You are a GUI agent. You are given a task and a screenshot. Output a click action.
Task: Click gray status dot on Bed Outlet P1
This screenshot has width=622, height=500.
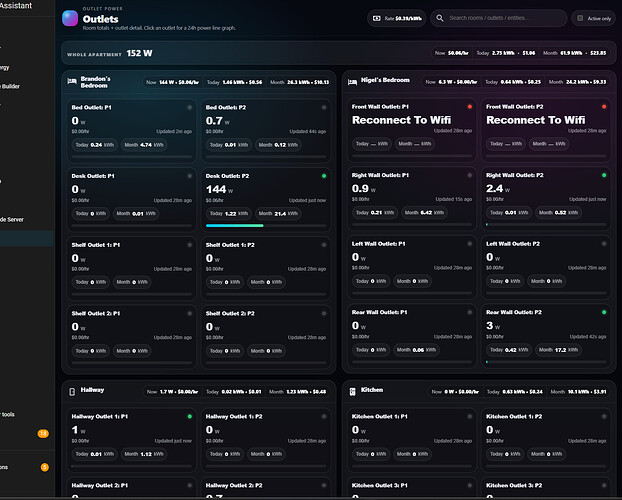190,107
